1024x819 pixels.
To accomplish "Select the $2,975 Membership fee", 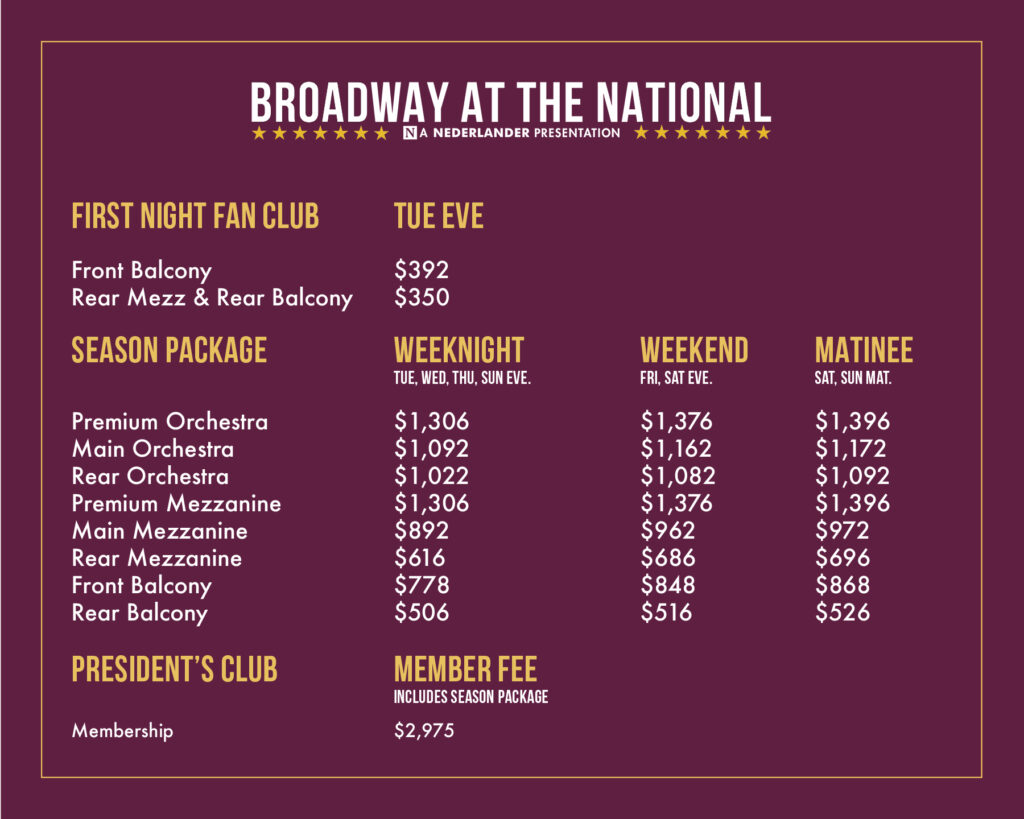I will pos(424,731).
